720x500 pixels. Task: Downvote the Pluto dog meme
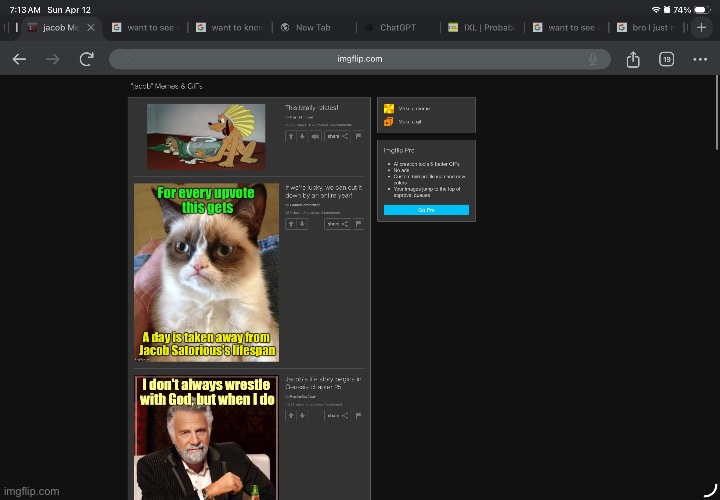302,136
